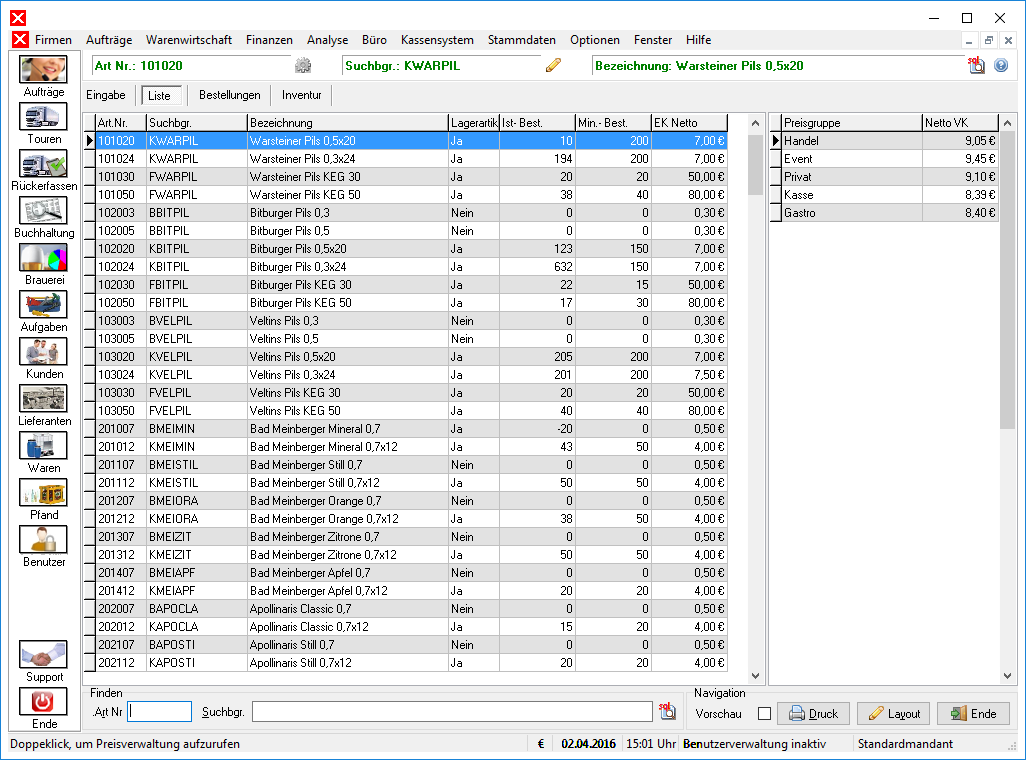Select the Event price group row

tap(884, 158)
